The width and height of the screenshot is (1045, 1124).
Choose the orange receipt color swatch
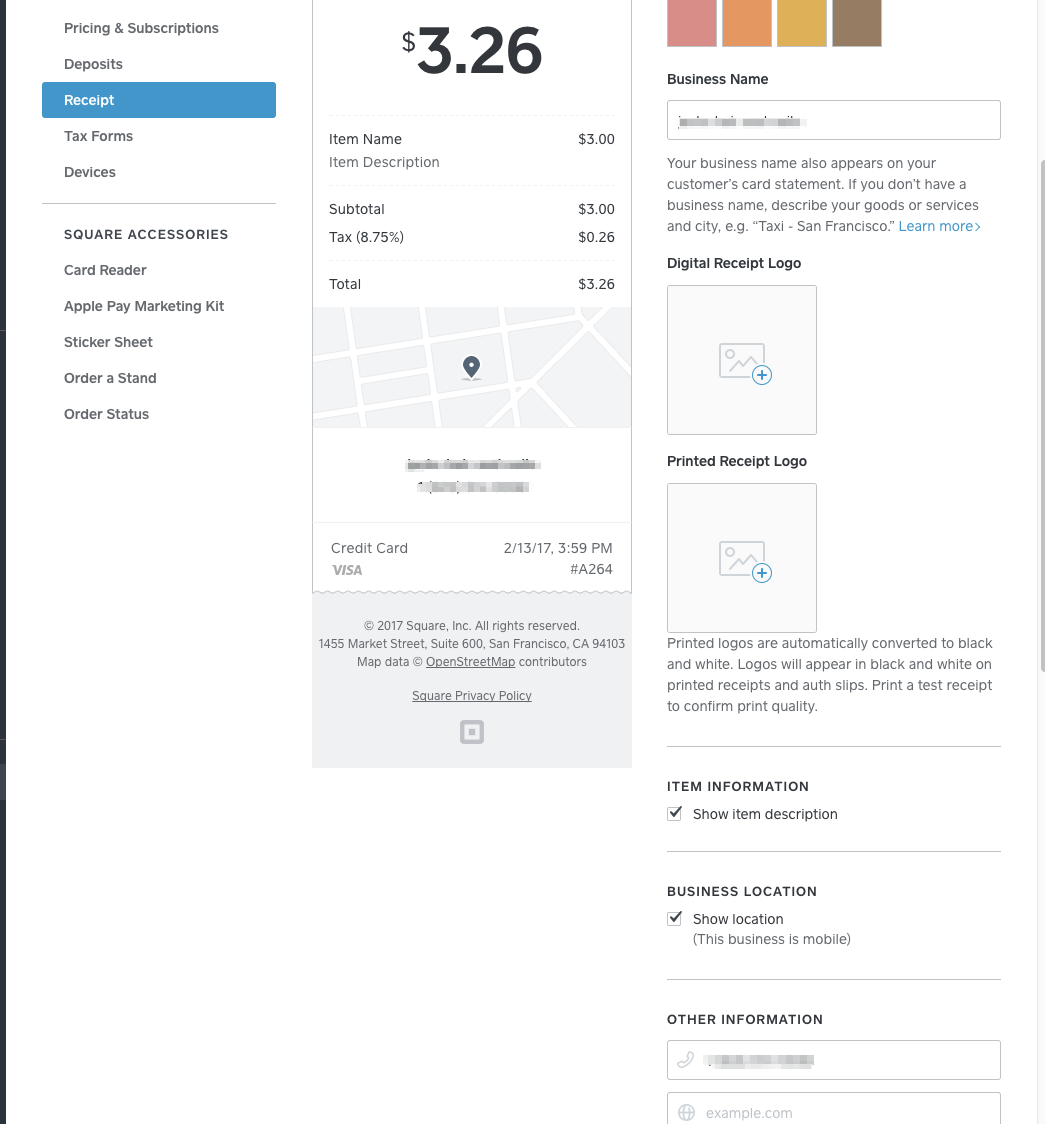click(x=747, y=22)
